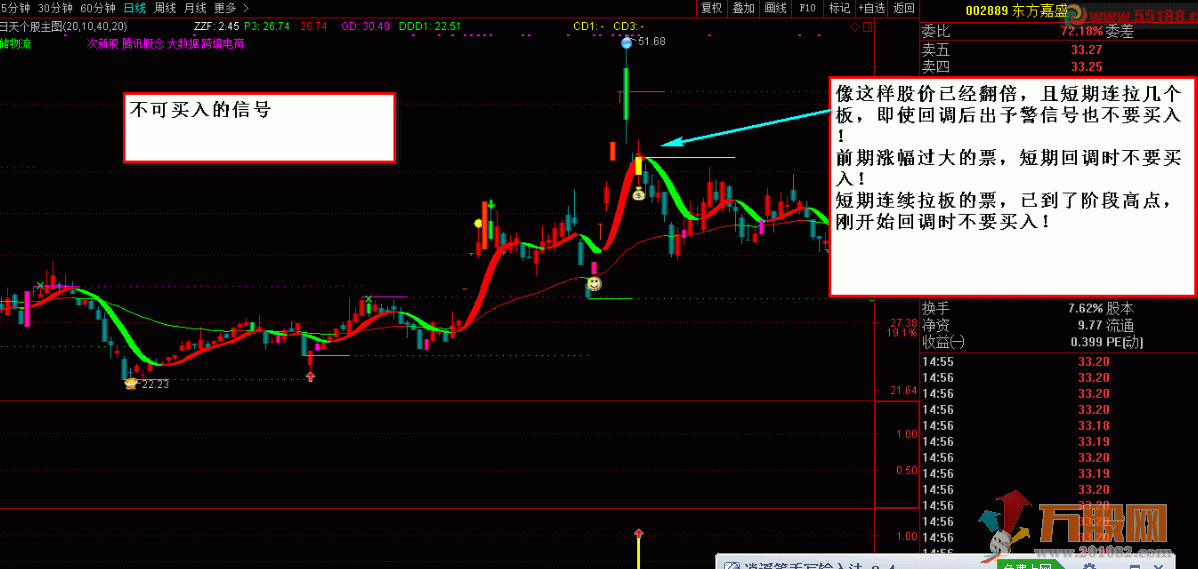This screenshot has height=569, width=1198.
Task: Click the 复权 button
Action: tap(711, 8)
